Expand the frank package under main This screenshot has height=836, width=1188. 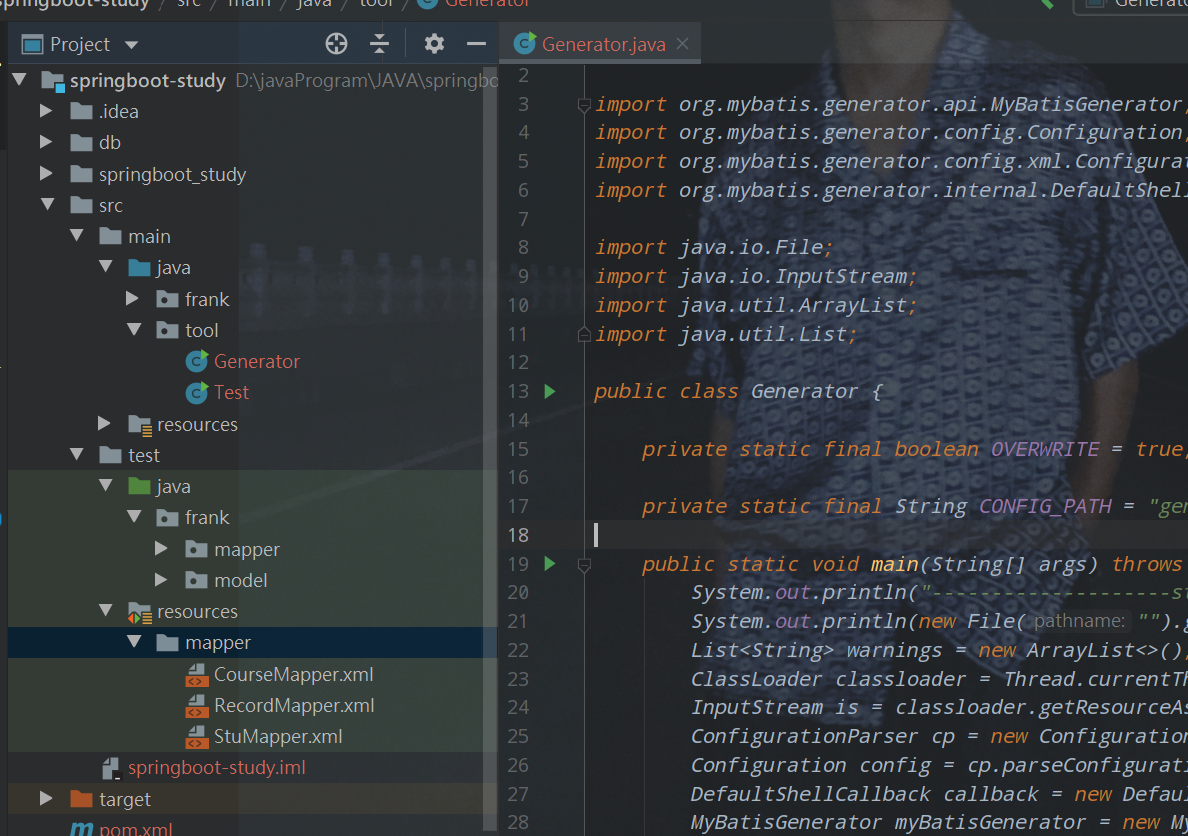coord(133,299)
